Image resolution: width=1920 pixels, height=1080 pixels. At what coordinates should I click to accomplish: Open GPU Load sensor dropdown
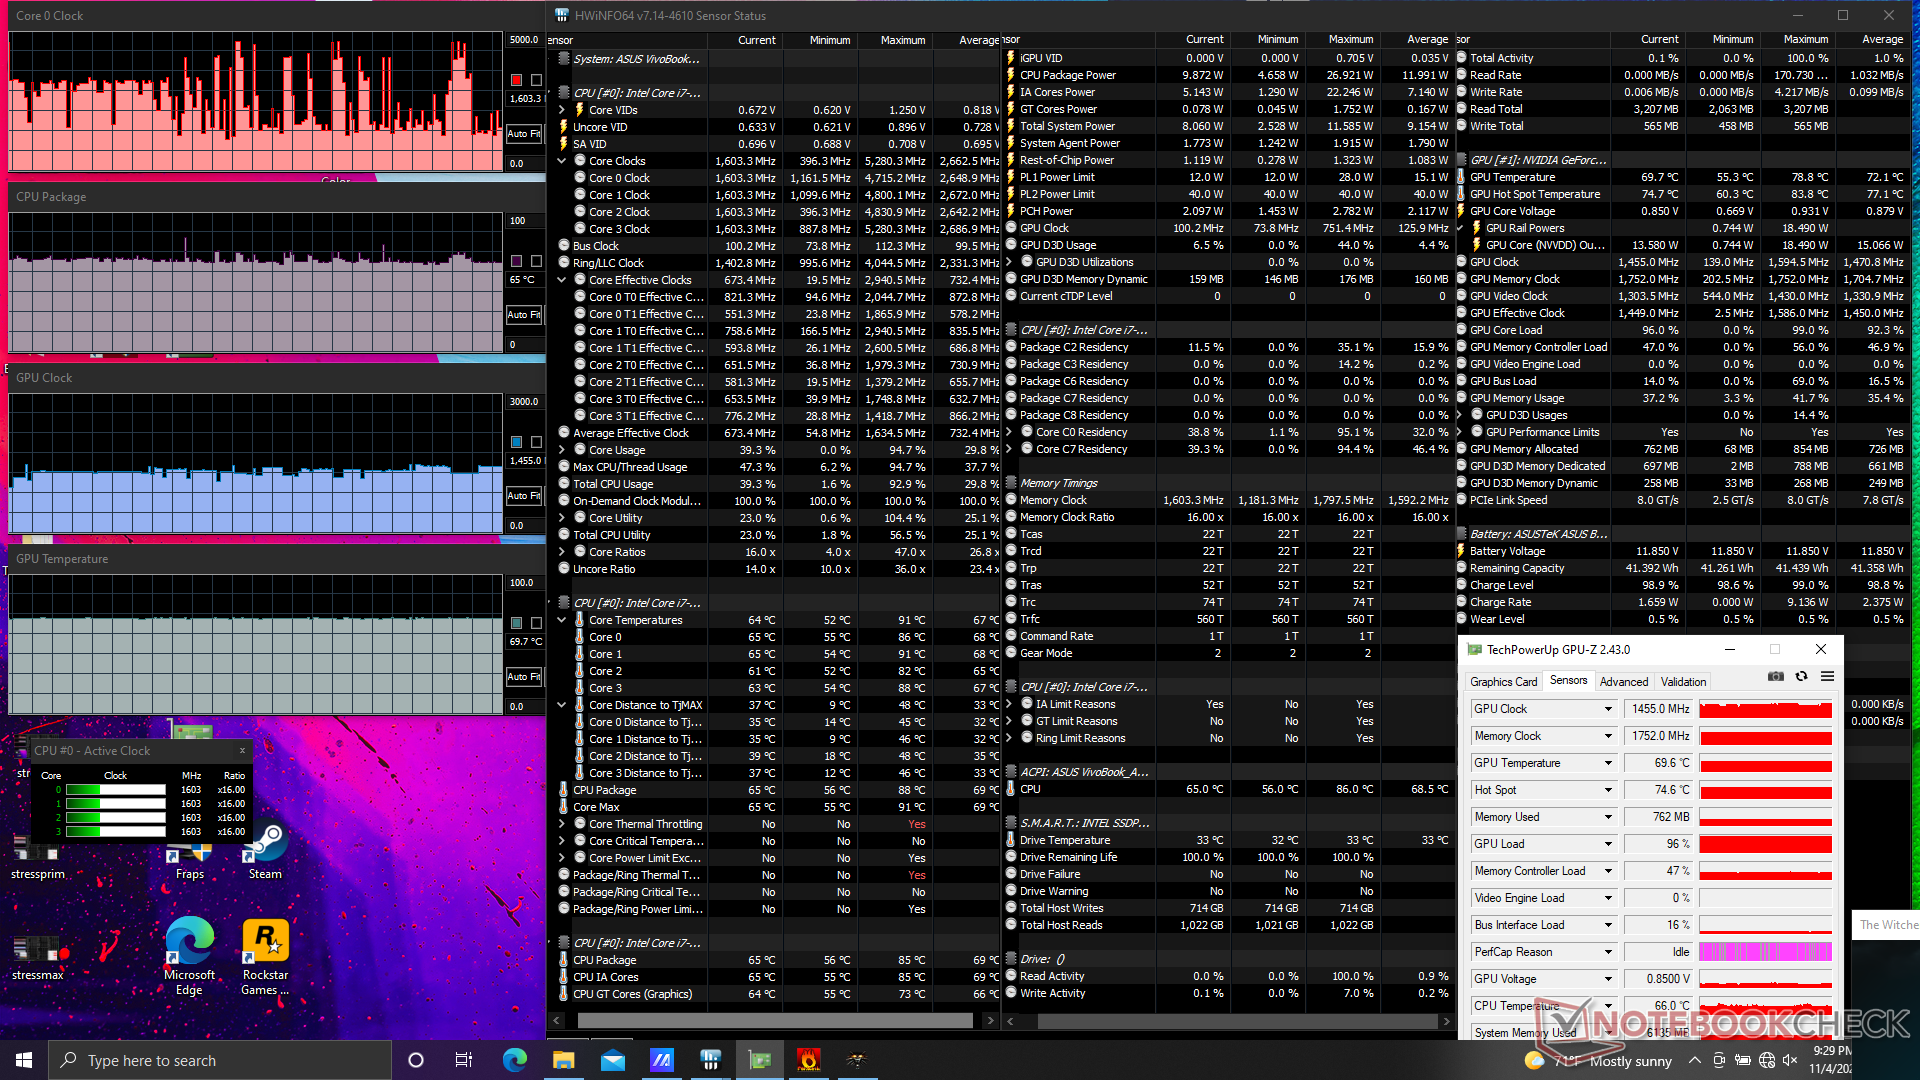(x=1608, y=844)
